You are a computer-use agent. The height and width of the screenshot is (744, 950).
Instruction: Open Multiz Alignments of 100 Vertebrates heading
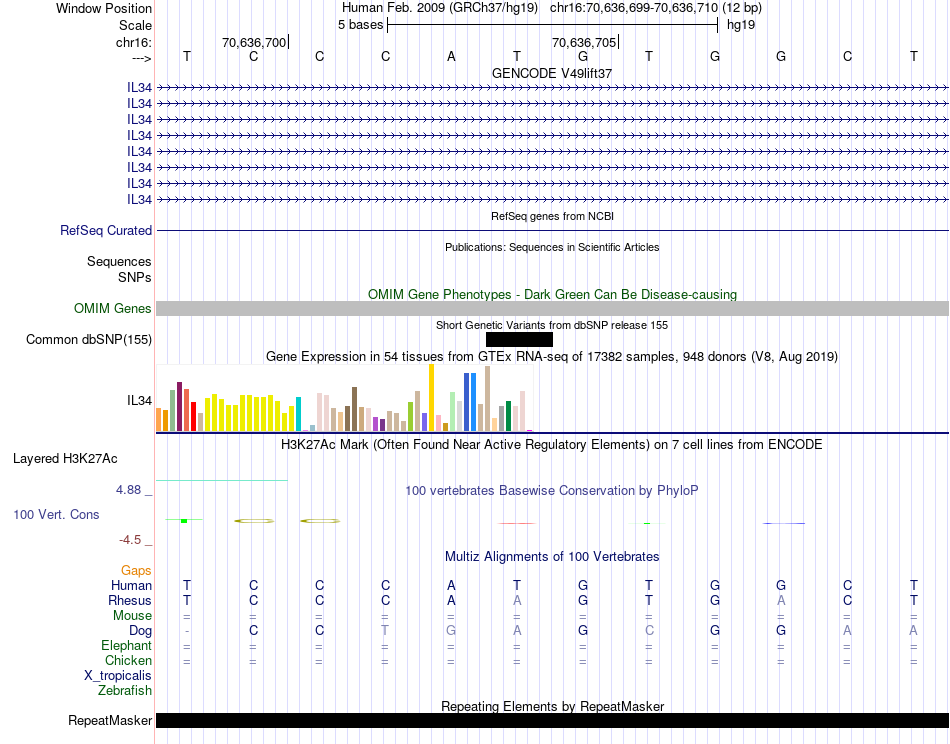[x=552, y=556]
